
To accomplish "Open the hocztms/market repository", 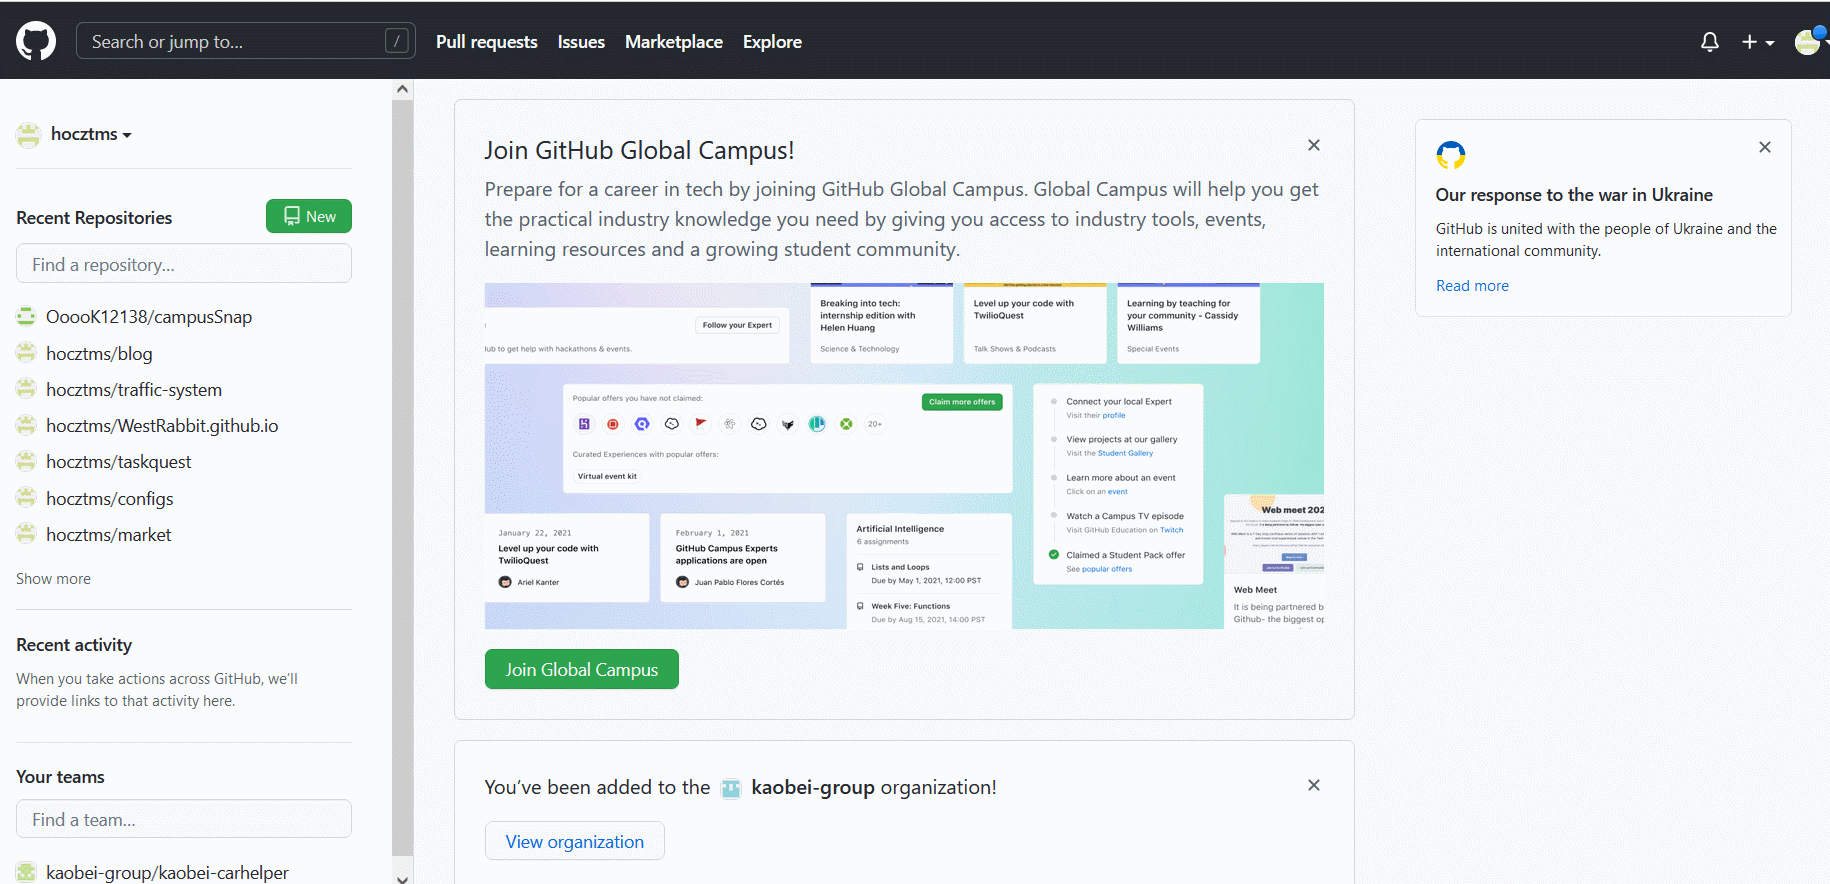I will 109,535.
